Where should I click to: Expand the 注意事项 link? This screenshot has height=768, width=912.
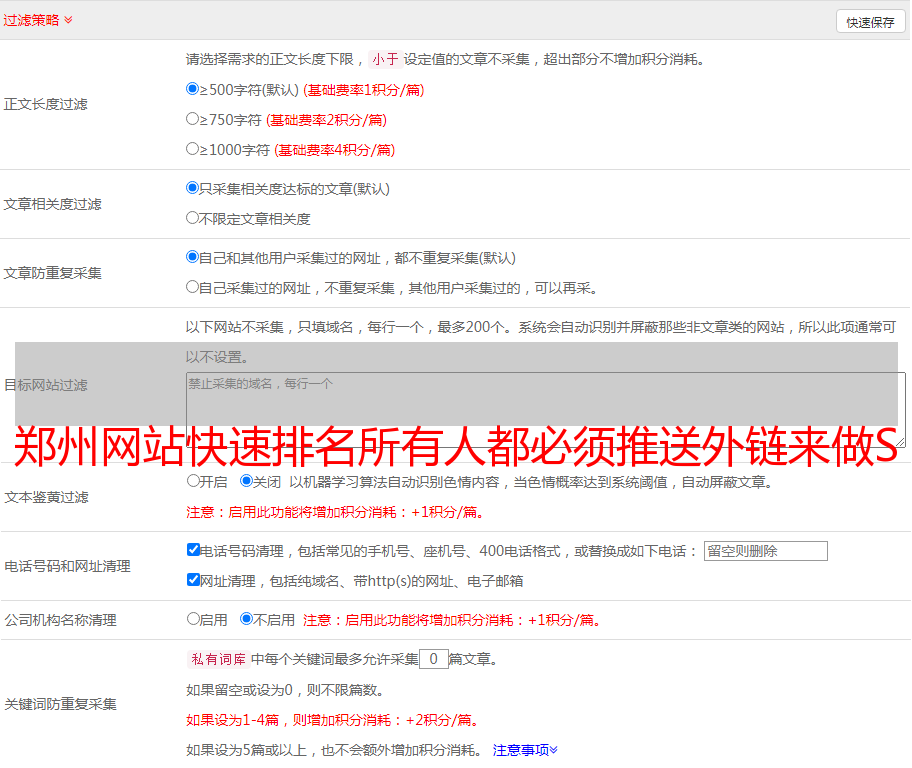coord(525,751)
